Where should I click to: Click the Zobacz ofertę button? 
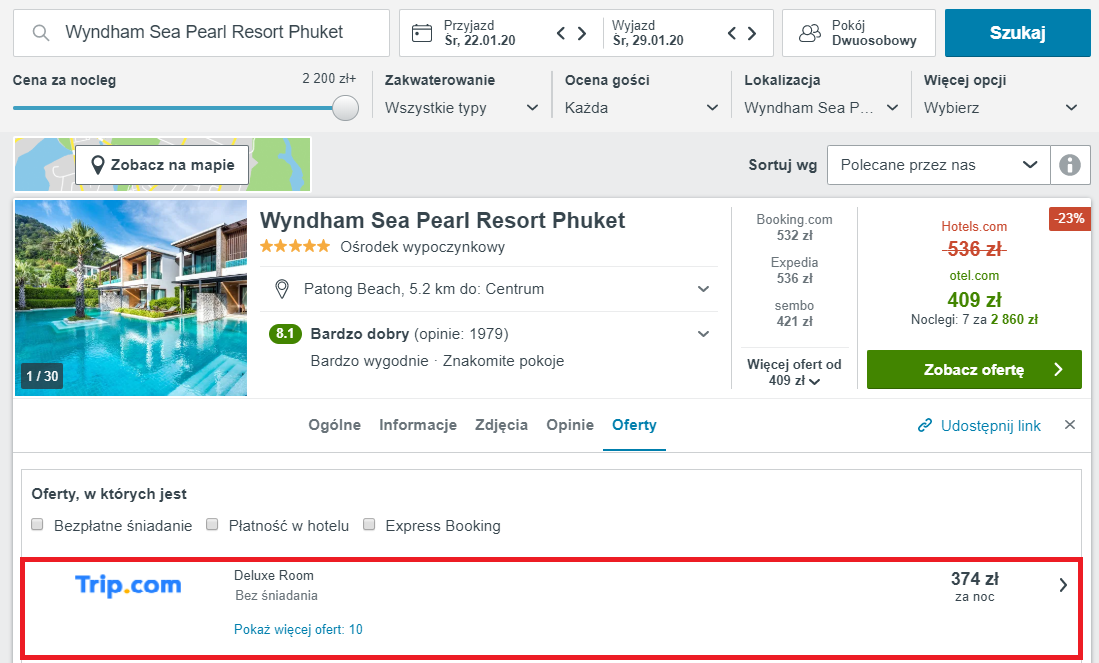(974, 369)
